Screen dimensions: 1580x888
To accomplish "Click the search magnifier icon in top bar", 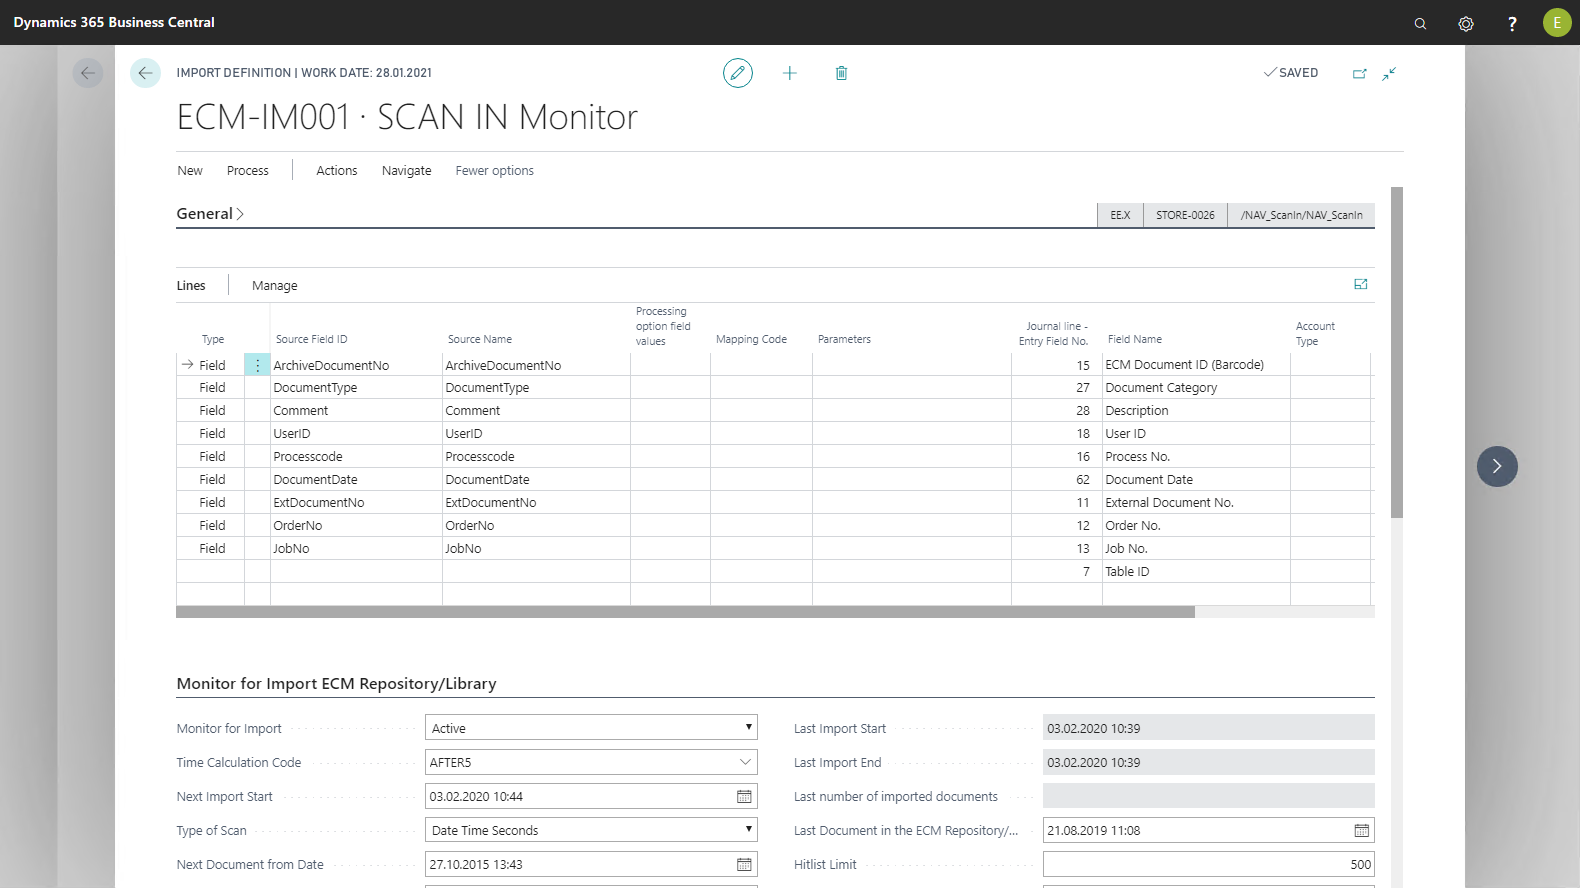I will coord(1420,23).
